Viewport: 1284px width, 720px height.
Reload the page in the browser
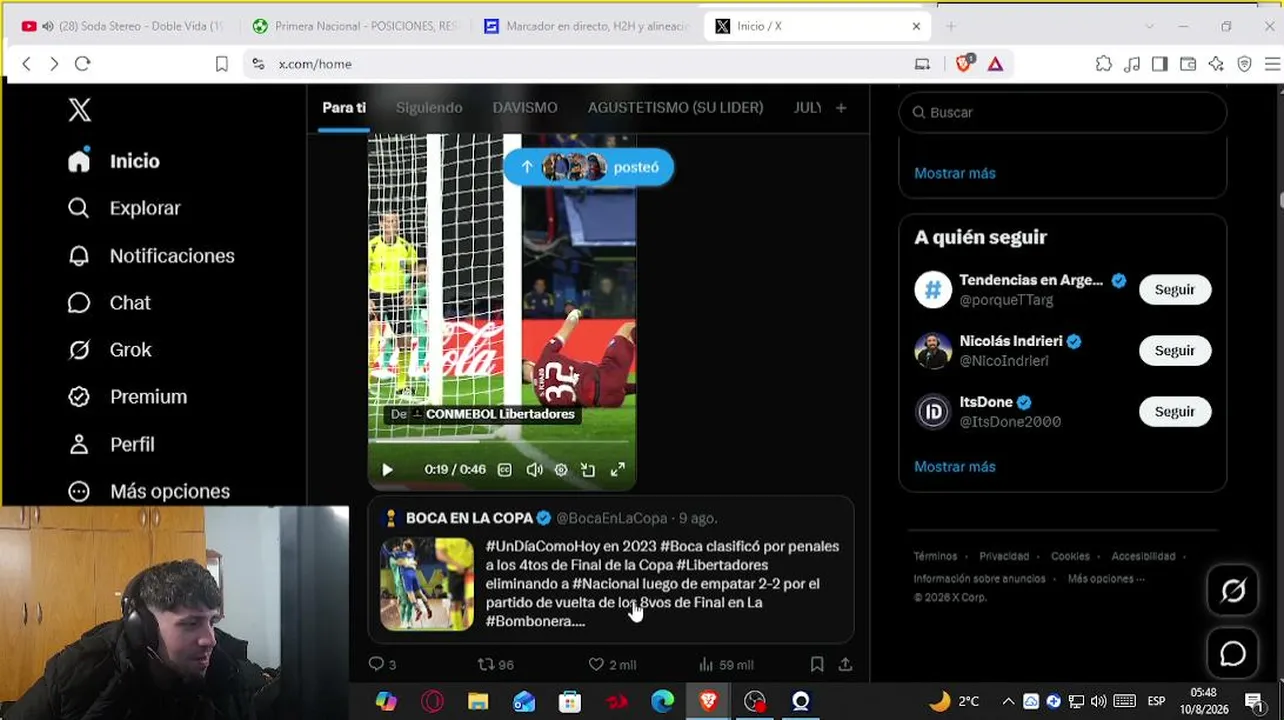[x=83, y=64]
